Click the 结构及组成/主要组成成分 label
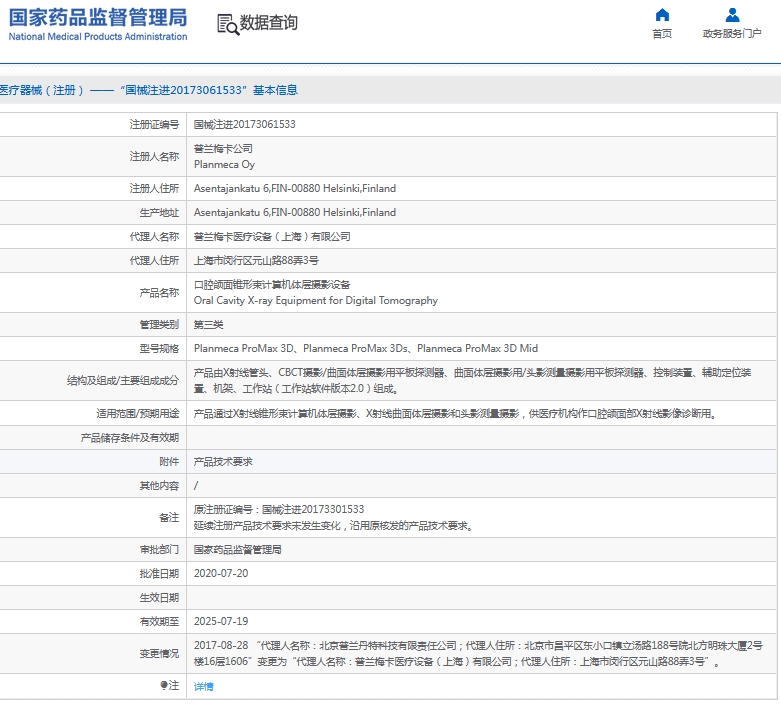781x706 pixels. coord(123,381)
